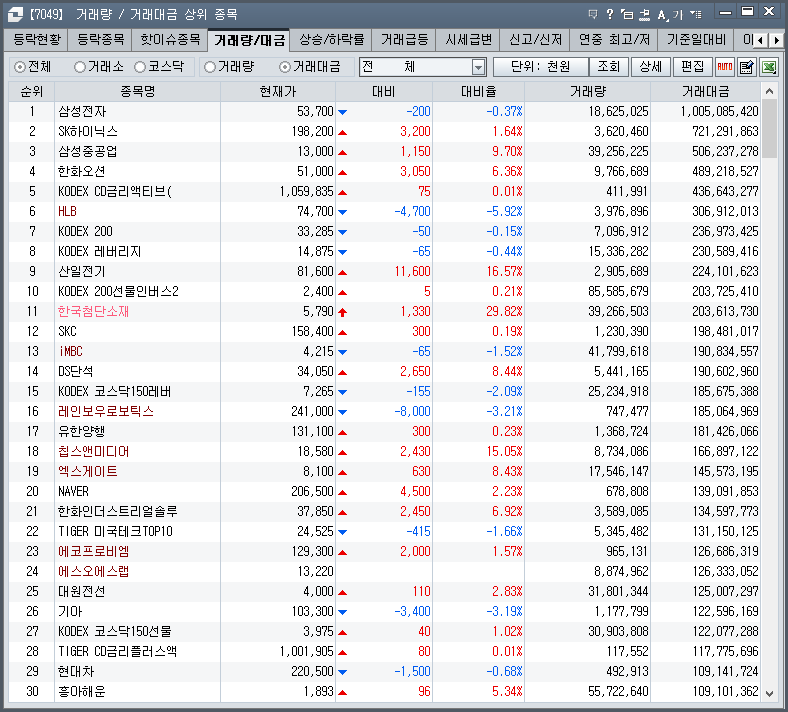This screenshot has width=788, height=712.
Task: Toggle the red AUTO refresh icon
Action: (725, 66)
